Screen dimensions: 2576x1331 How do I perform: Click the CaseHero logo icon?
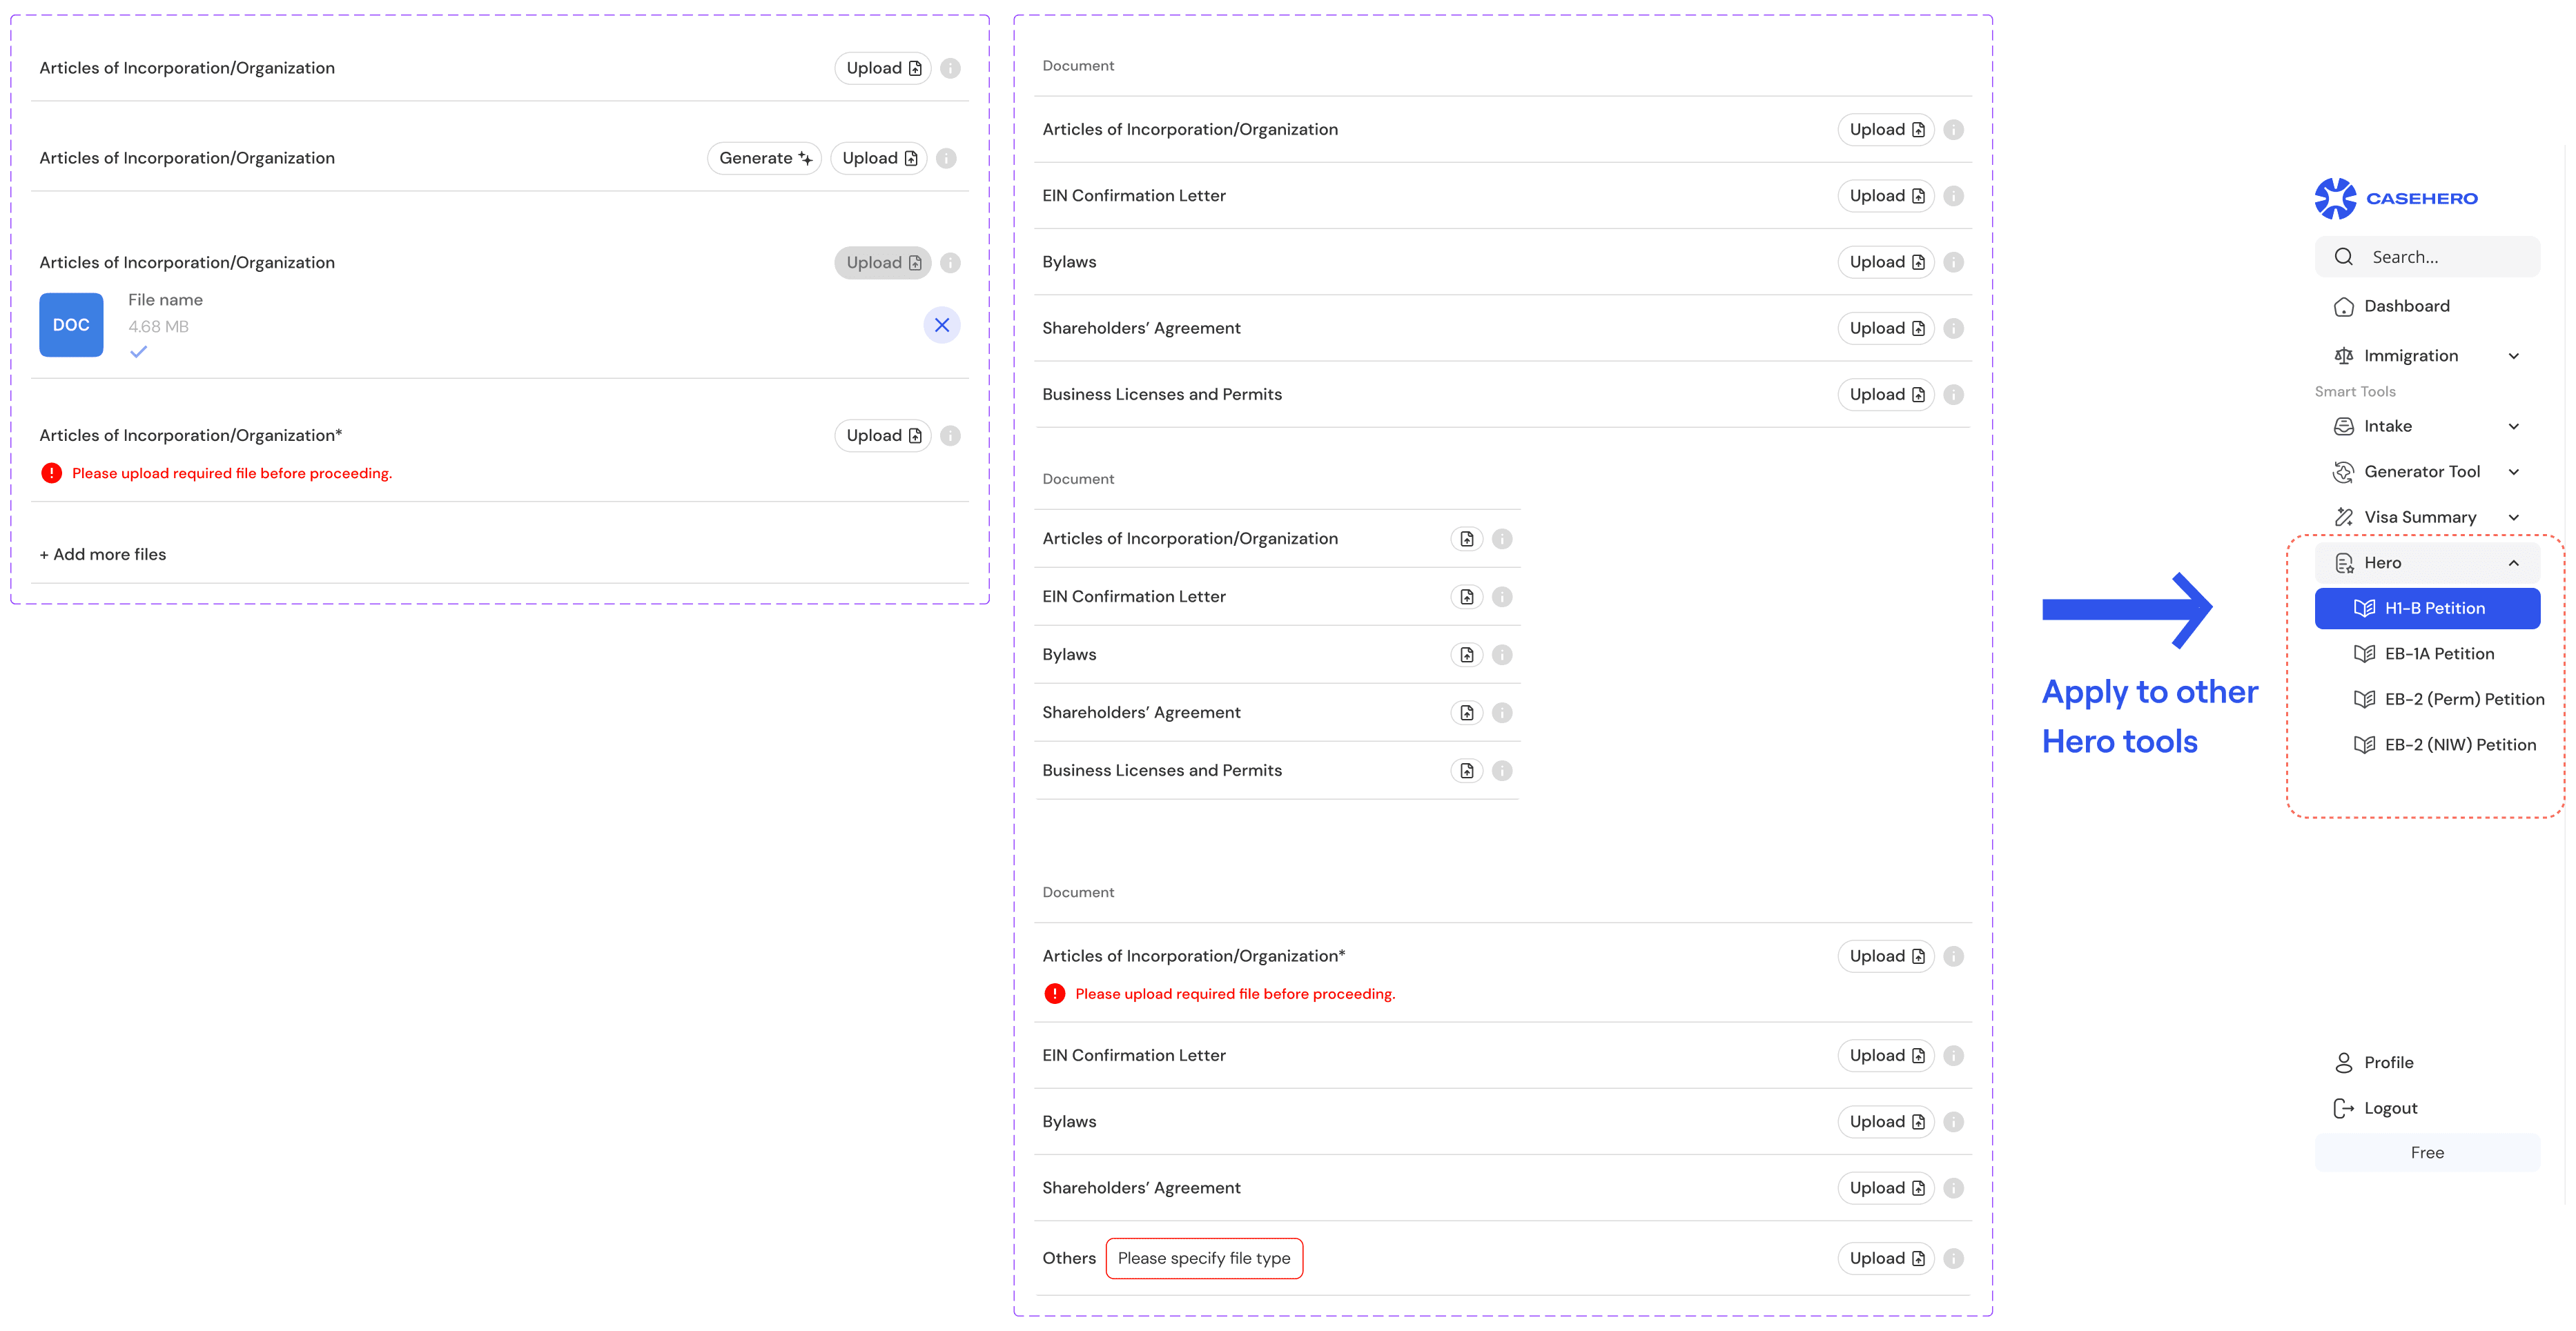[x=2335, y=198]
